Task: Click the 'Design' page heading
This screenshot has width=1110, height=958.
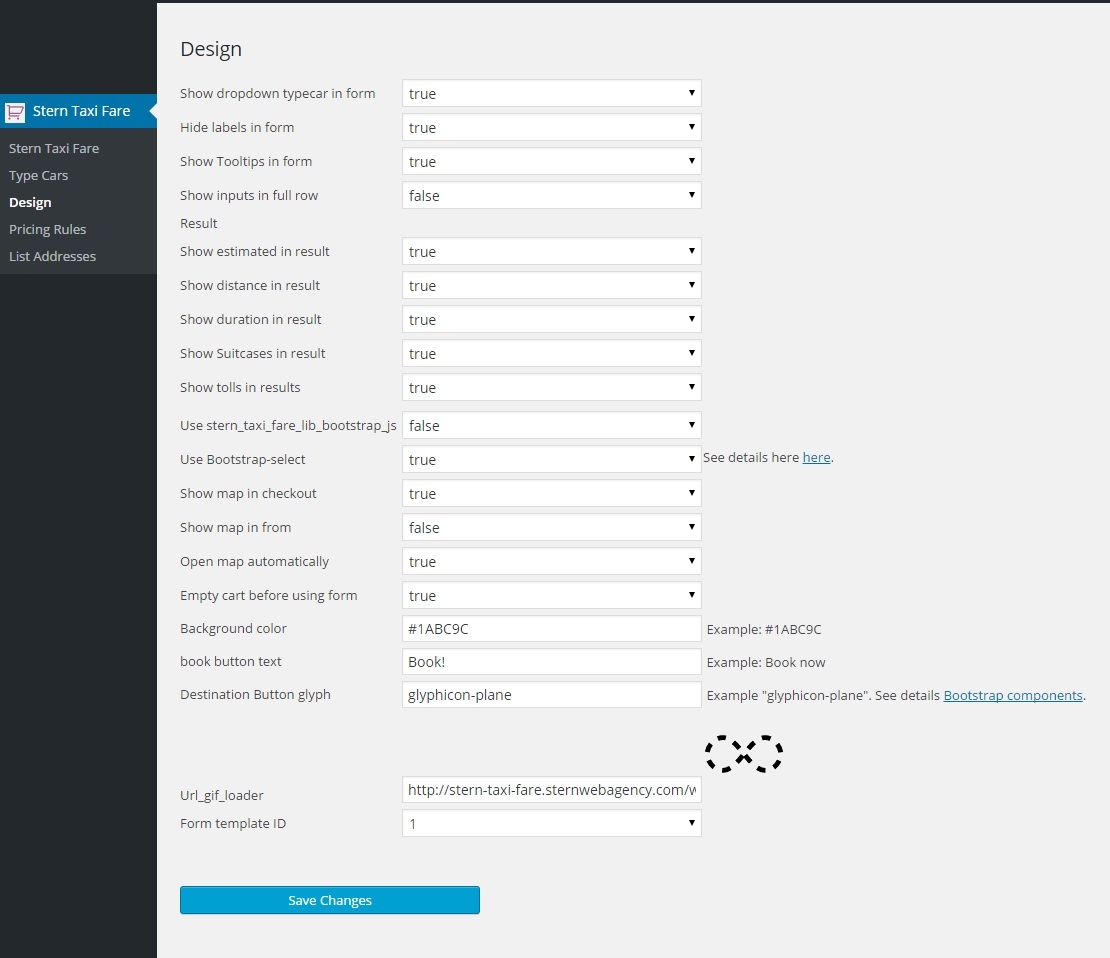Action: [x=211, y=49]
